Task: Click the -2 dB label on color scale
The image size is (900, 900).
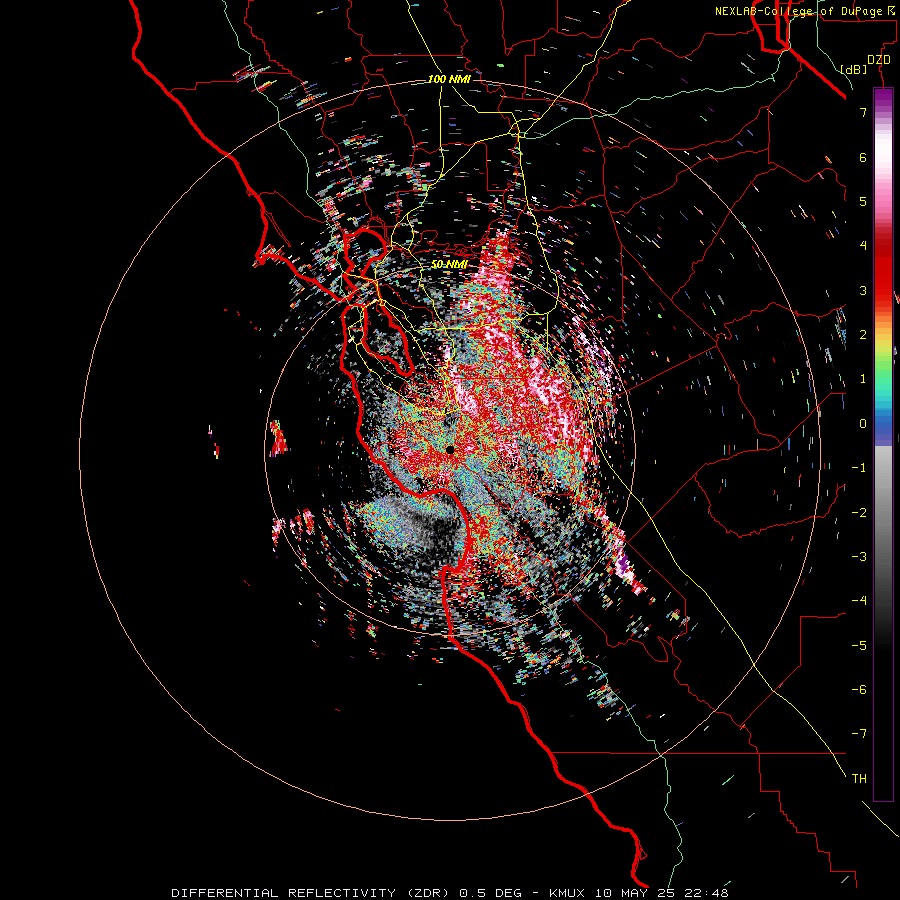Action: tap(859, 512)
